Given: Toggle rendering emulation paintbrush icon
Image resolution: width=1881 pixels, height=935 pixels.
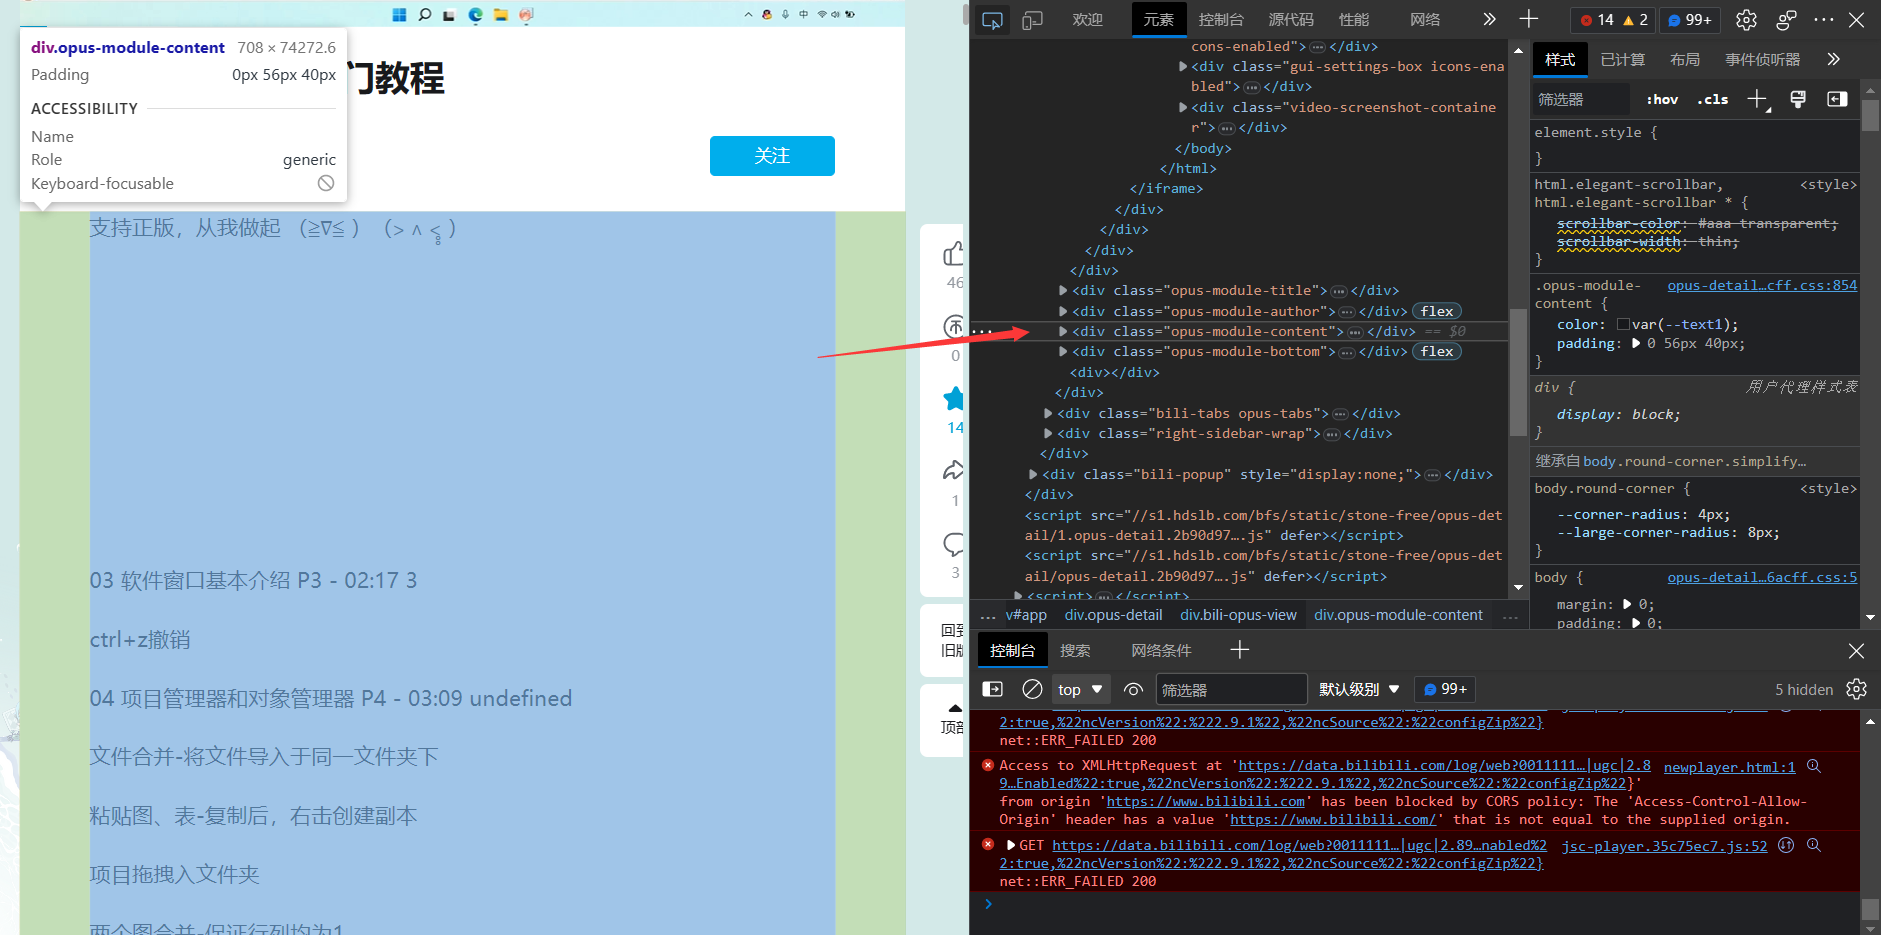Looking at the screenshot, I should tap(1798, 99).
